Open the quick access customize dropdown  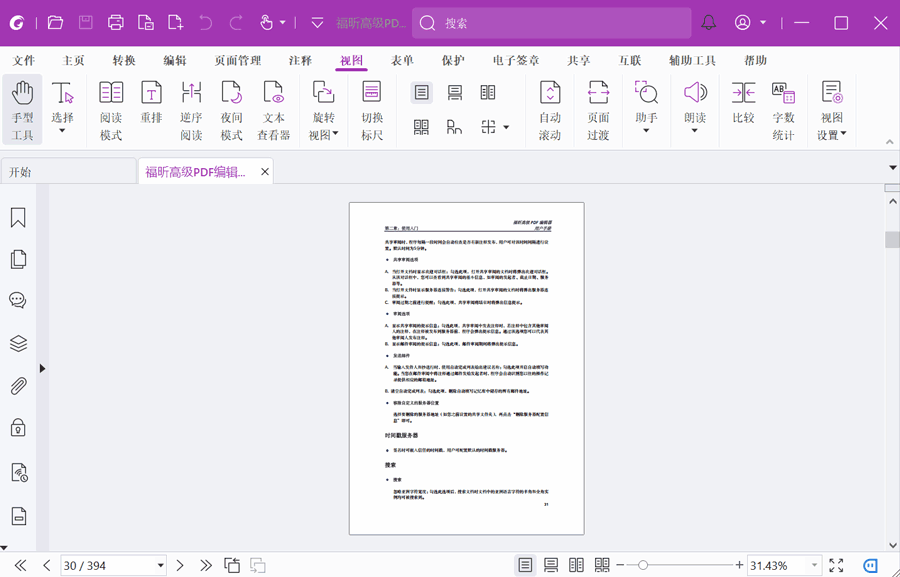point(317,23)
